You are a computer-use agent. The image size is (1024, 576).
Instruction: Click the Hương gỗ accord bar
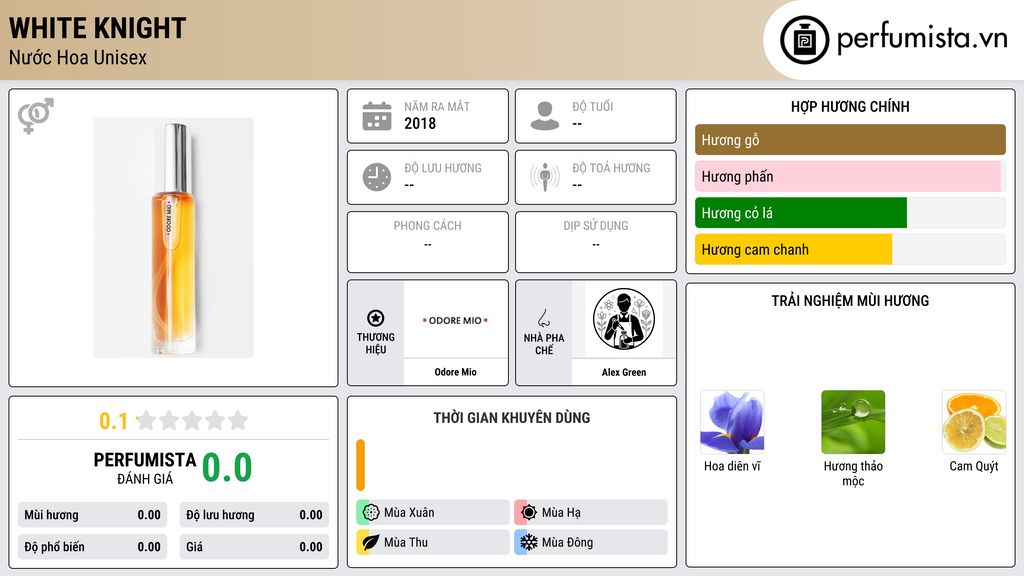click(850, 140)
